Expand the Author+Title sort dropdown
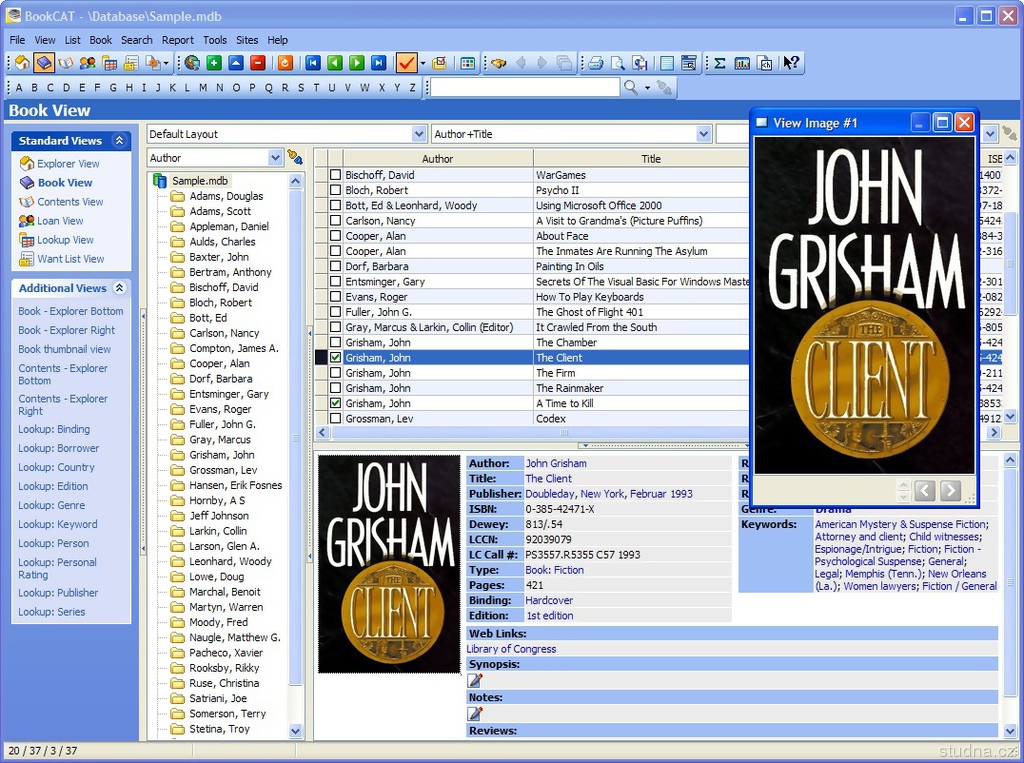 coord(704,134)
